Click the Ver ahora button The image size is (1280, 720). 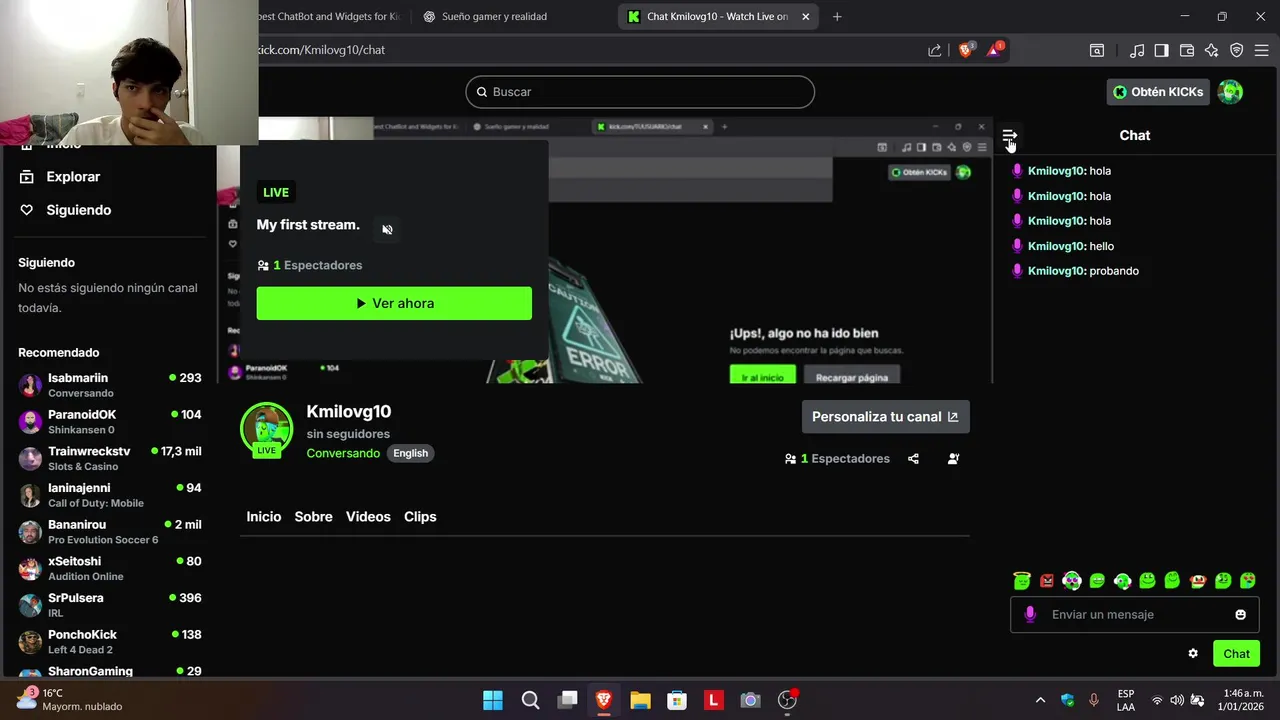tap(394, 304)
